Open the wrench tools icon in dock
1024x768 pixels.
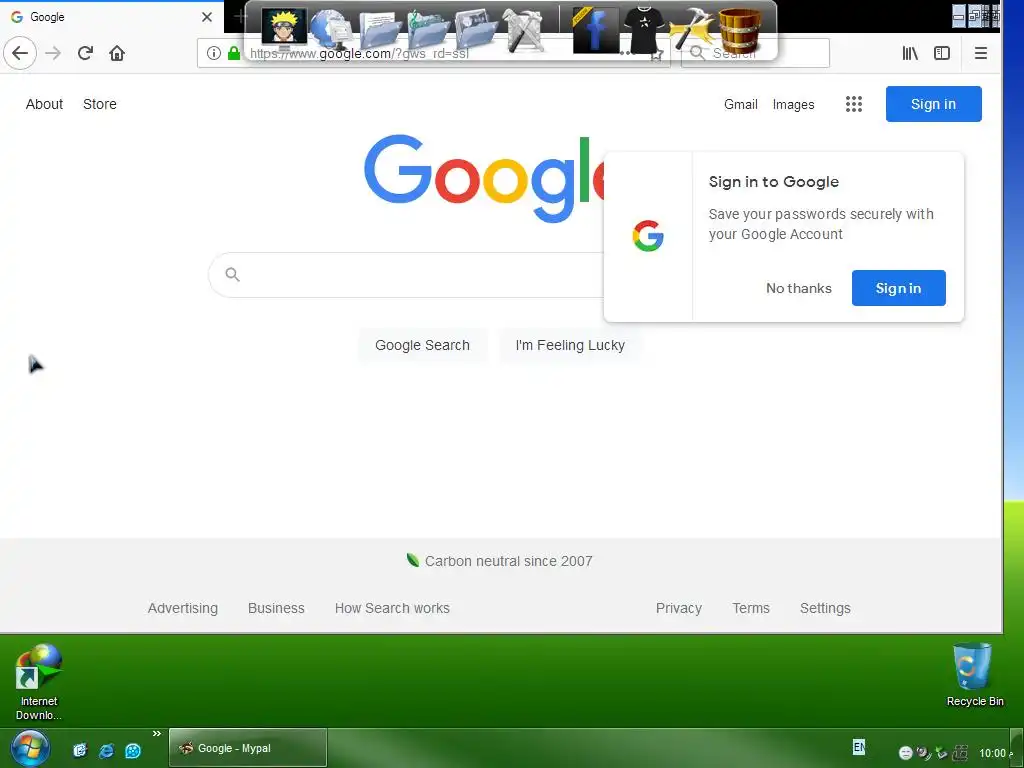(x=523, y=30)
